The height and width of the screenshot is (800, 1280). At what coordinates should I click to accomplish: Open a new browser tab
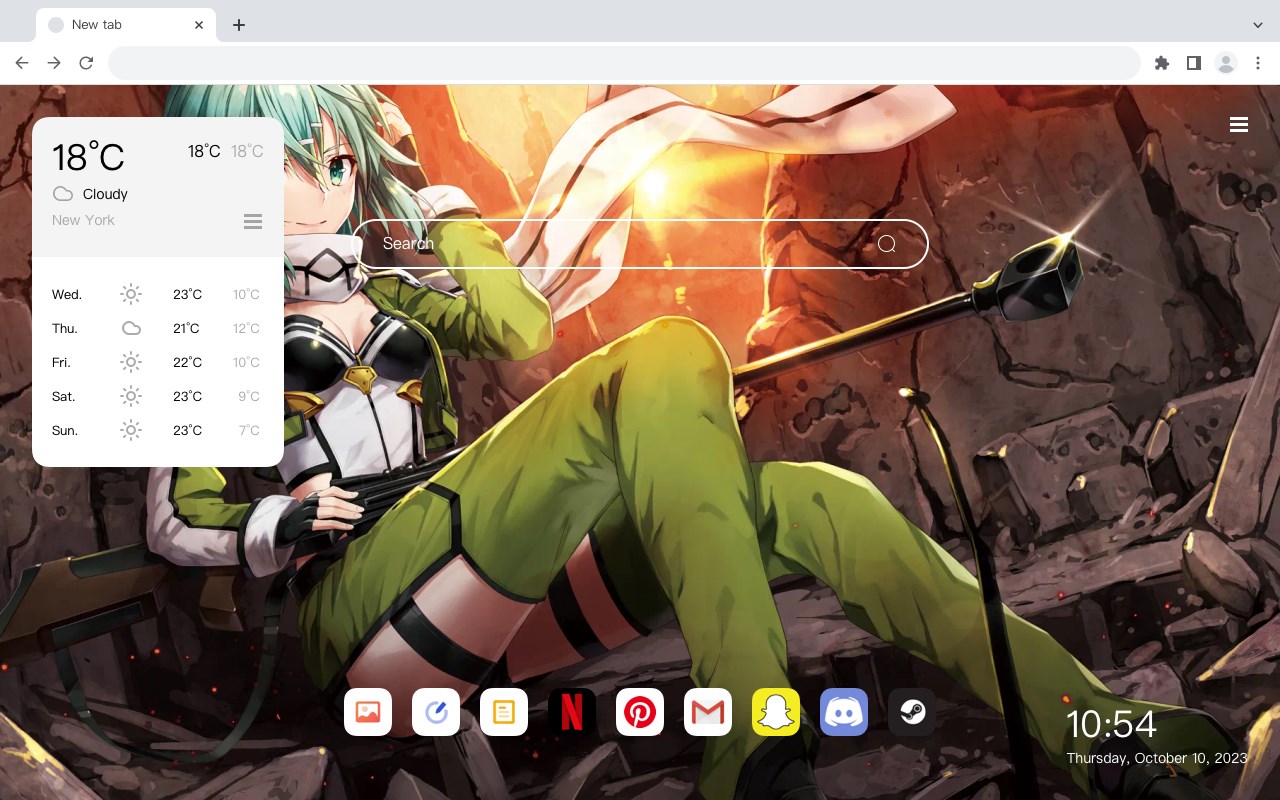[238, 25]
